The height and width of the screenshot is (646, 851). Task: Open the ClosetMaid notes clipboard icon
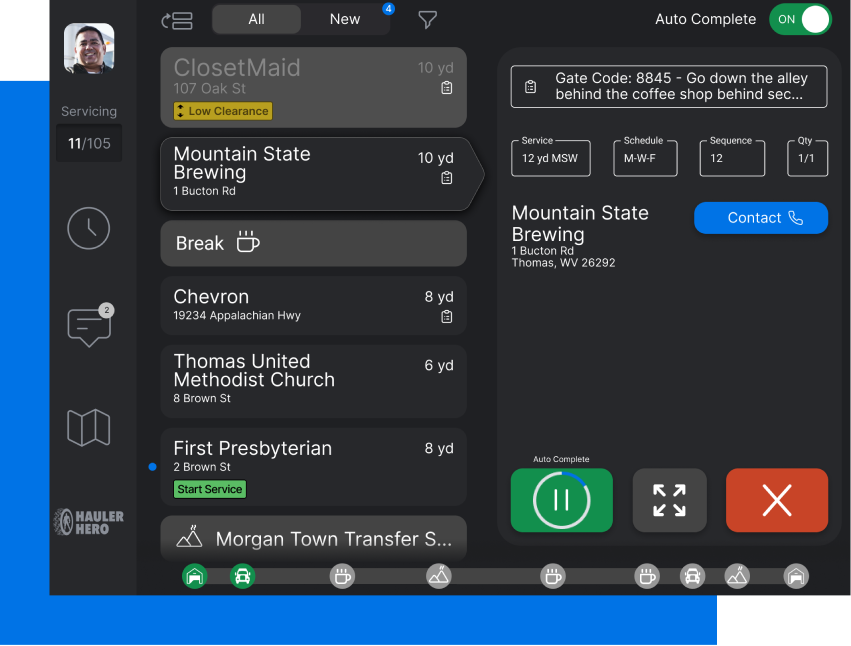click(x=447, y=87)
